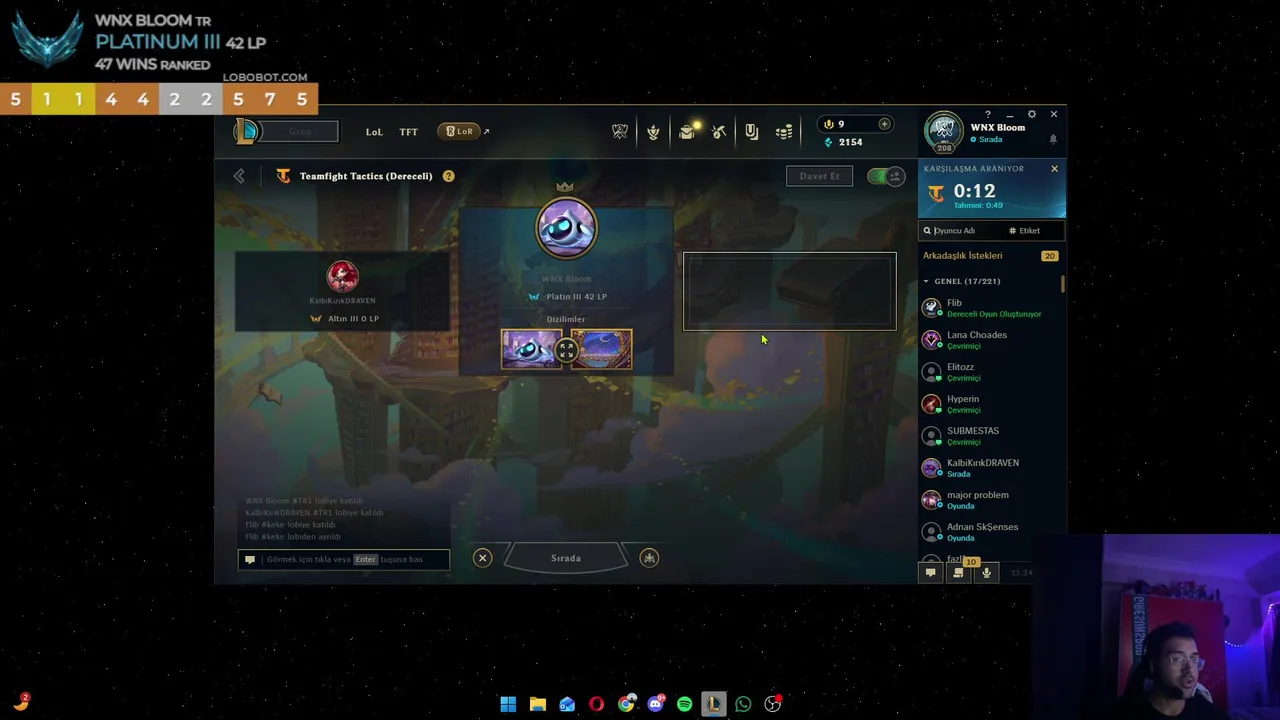Close the Karşılaşma Aranıyor queue panel
Viewport: 1280px width, 720px height.
point(1054,168)
